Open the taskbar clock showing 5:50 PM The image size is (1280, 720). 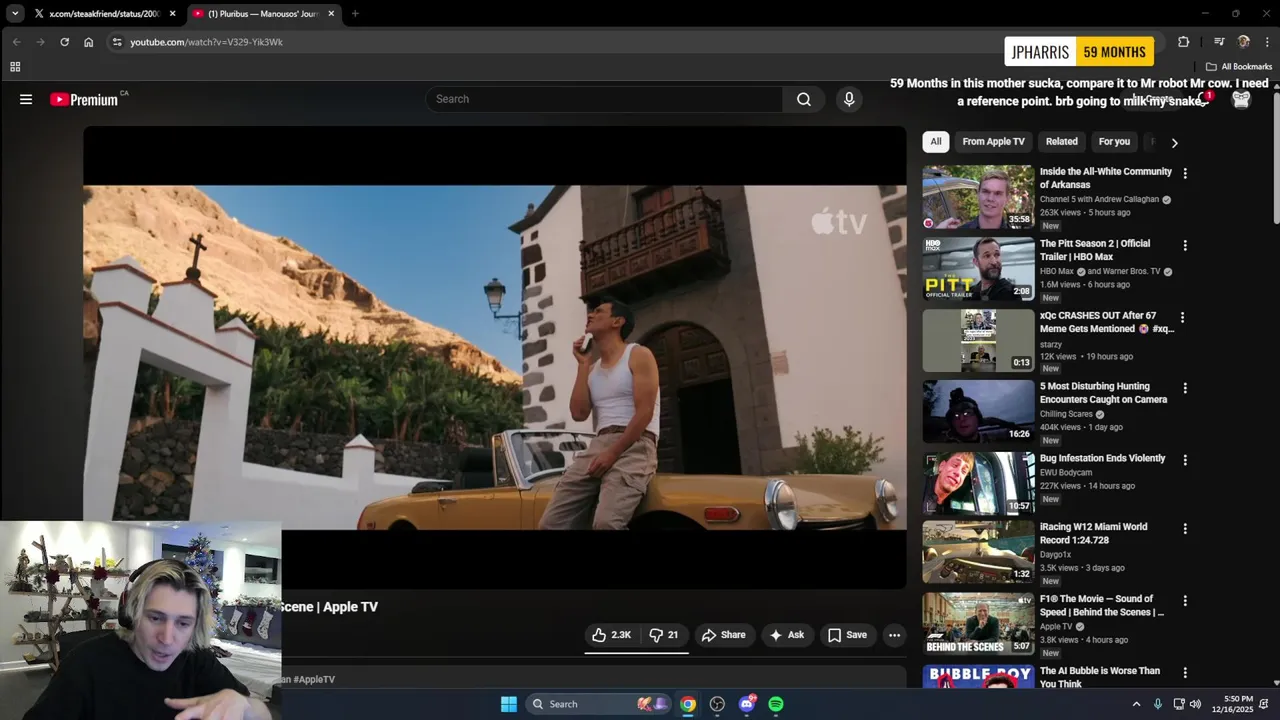pos(1232,704)
